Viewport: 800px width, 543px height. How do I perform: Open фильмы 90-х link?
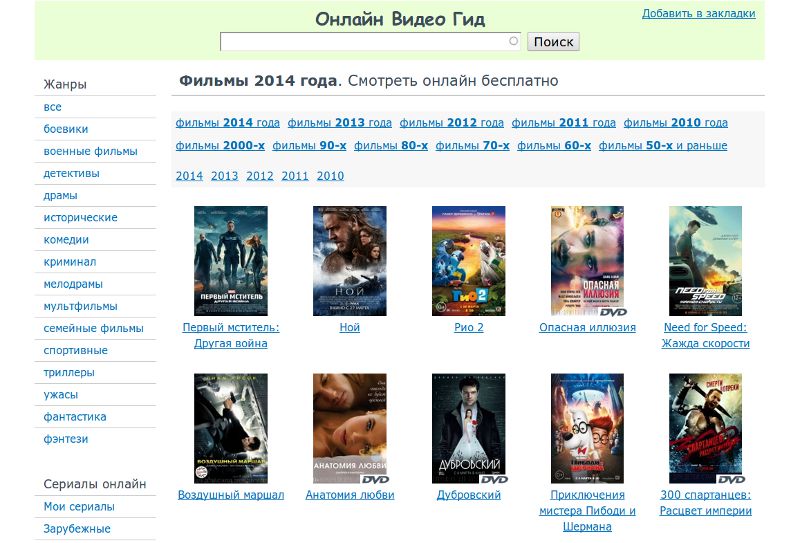[x=309, y=145]
